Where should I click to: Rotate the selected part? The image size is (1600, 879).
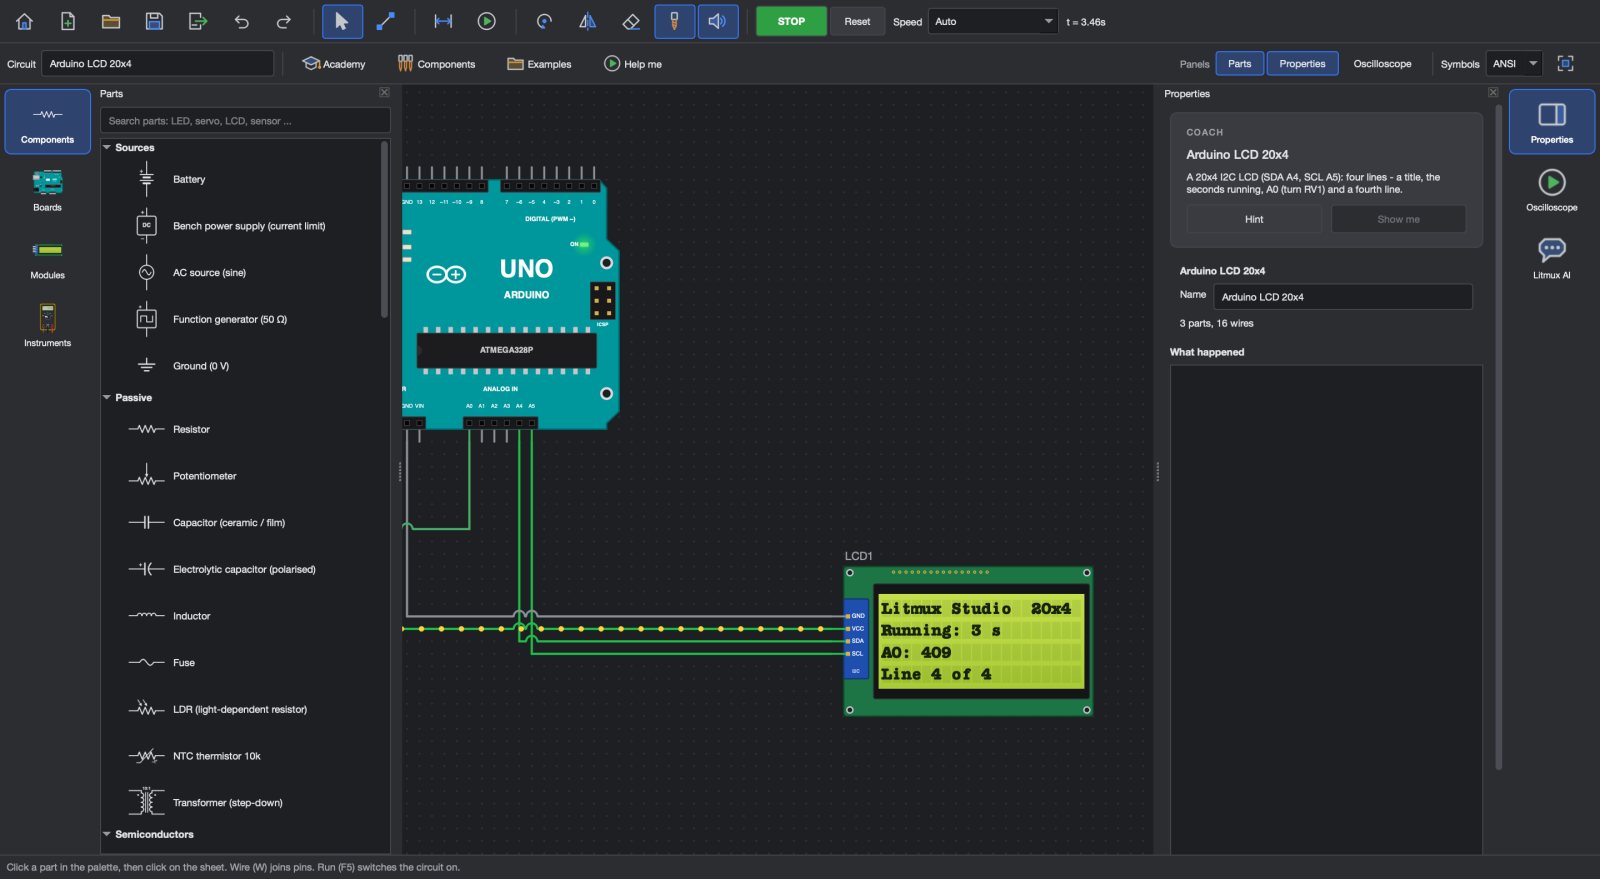[x=544, y=21]
